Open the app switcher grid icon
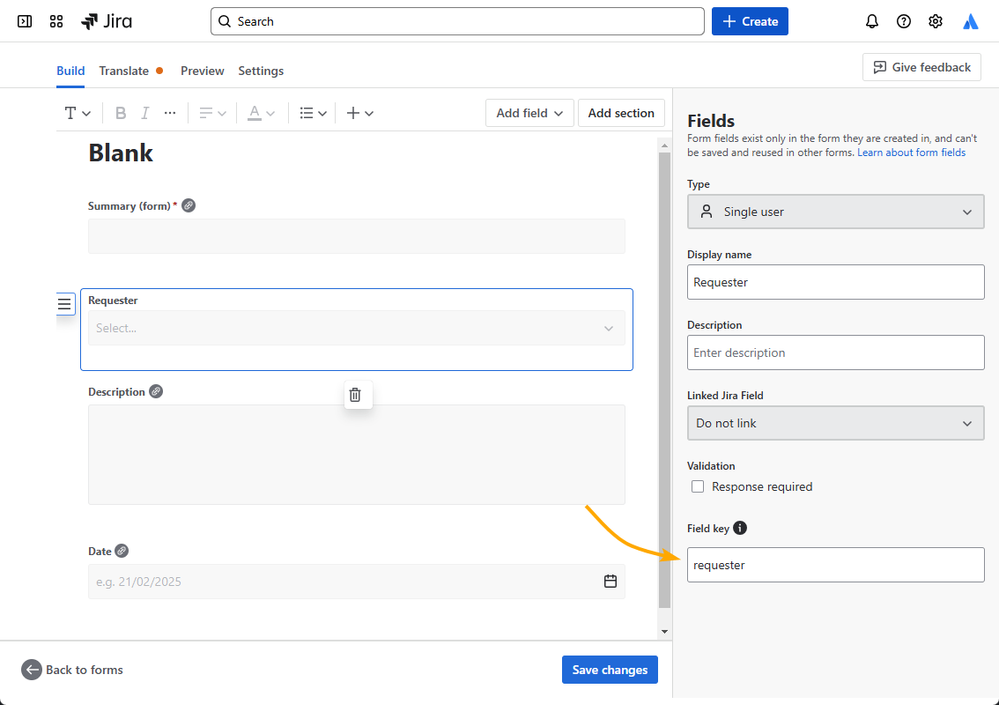 pos(56,22)
